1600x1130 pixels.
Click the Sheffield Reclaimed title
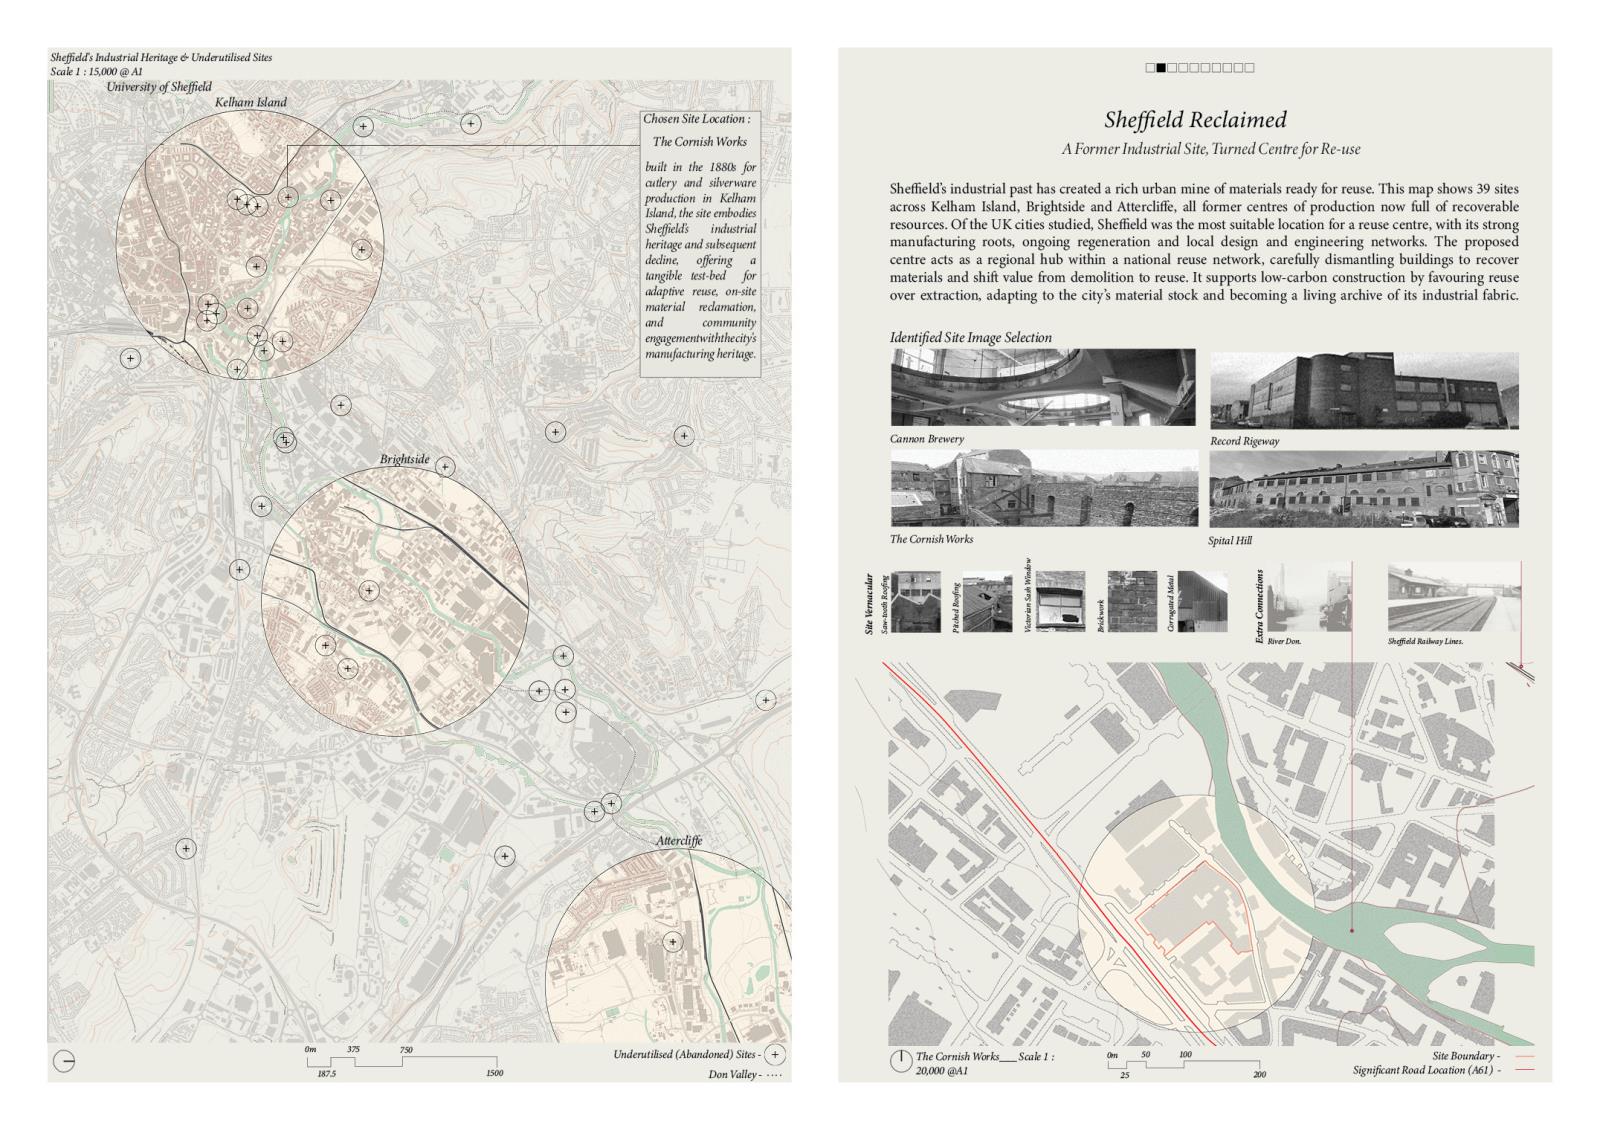tap(1195, 120)
